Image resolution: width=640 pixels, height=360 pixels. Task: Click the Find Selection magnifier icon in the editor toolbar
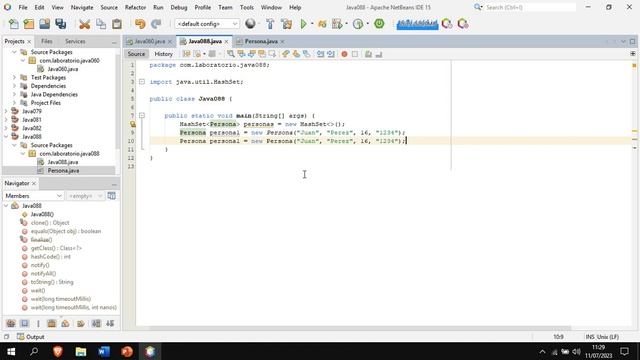pos(231,54)
